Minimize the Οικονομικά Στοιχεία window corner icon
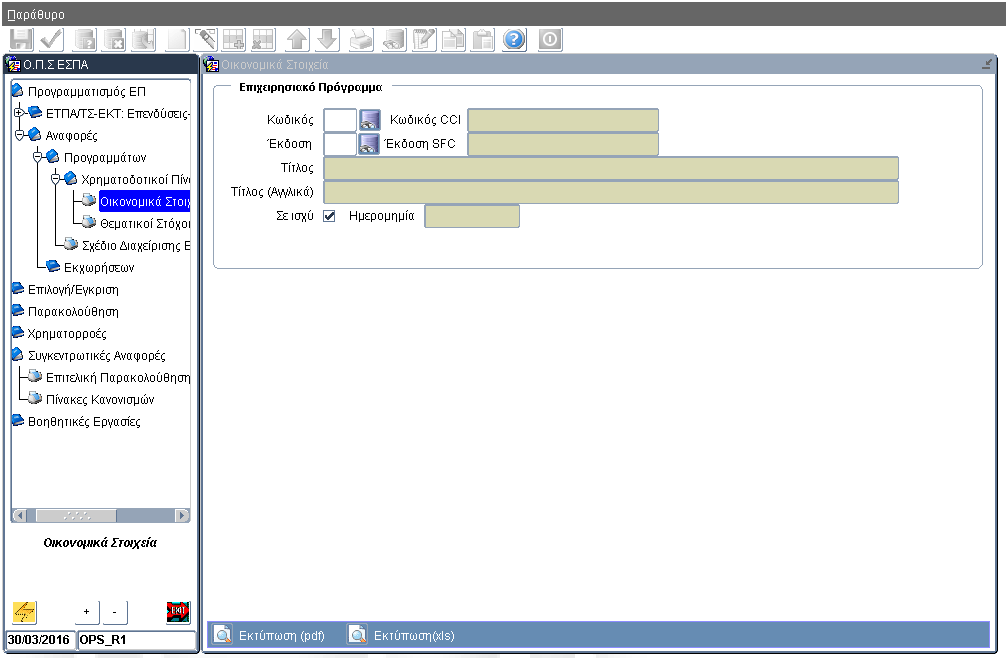This screenshot has height=658, width=1006. [x=987, y=64]
